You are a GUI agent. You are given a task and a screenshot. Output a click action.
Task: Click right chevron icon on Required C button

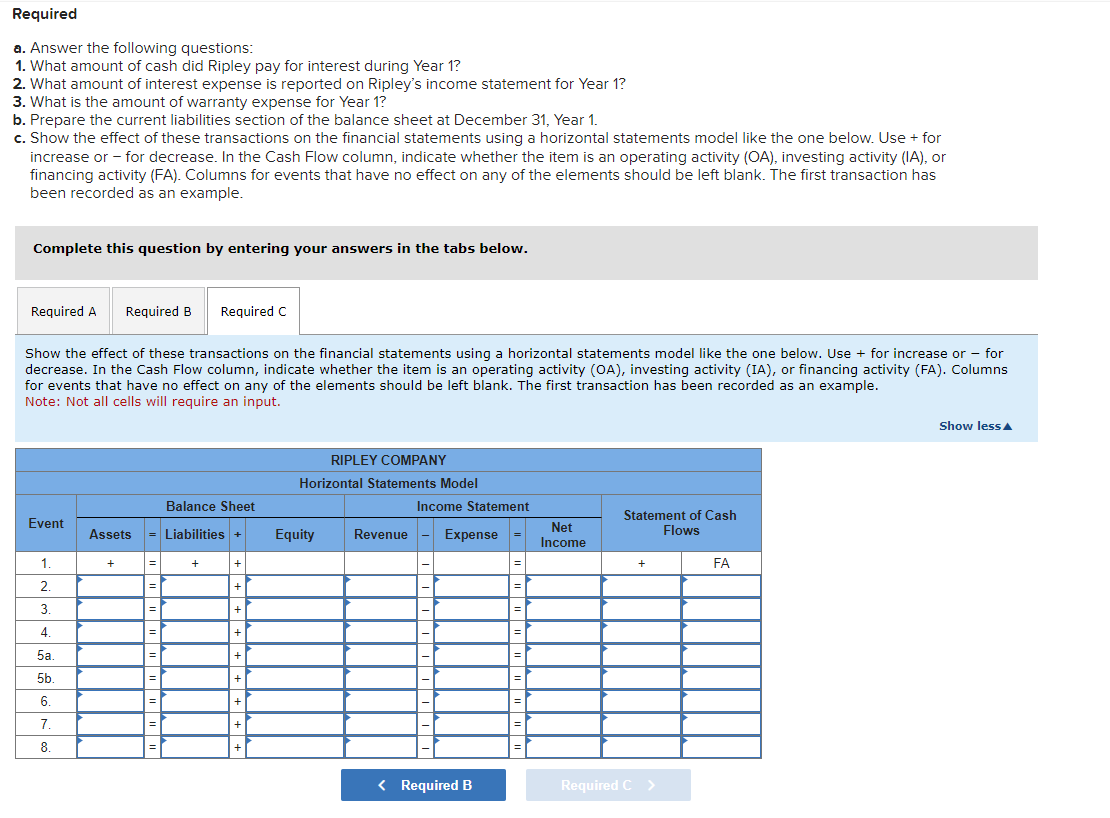coord(651,785)
